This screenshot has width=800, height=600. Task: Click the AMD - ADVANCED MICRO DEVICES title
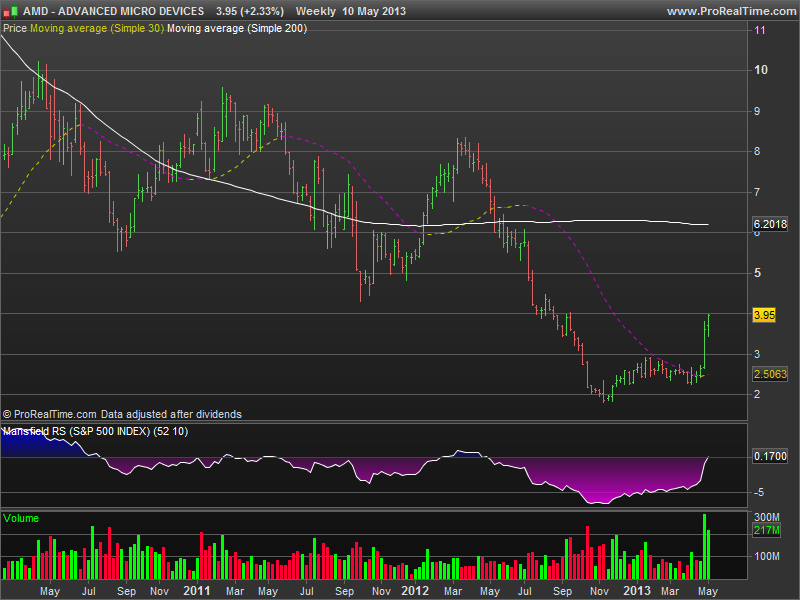(x=113, y=11)
